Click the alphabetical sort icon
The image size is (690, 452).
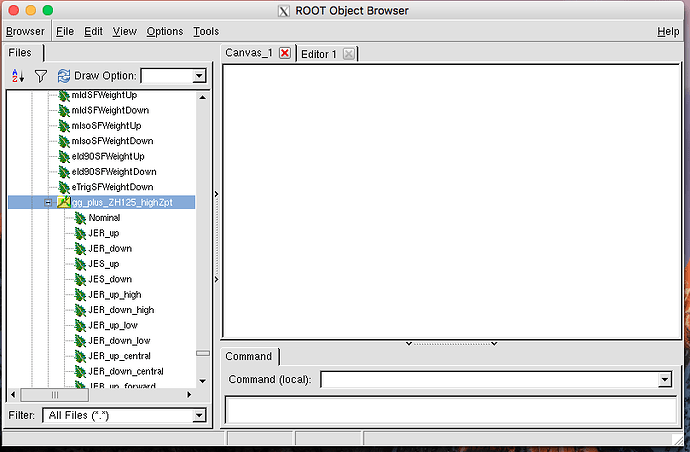(x=18, y=76)
